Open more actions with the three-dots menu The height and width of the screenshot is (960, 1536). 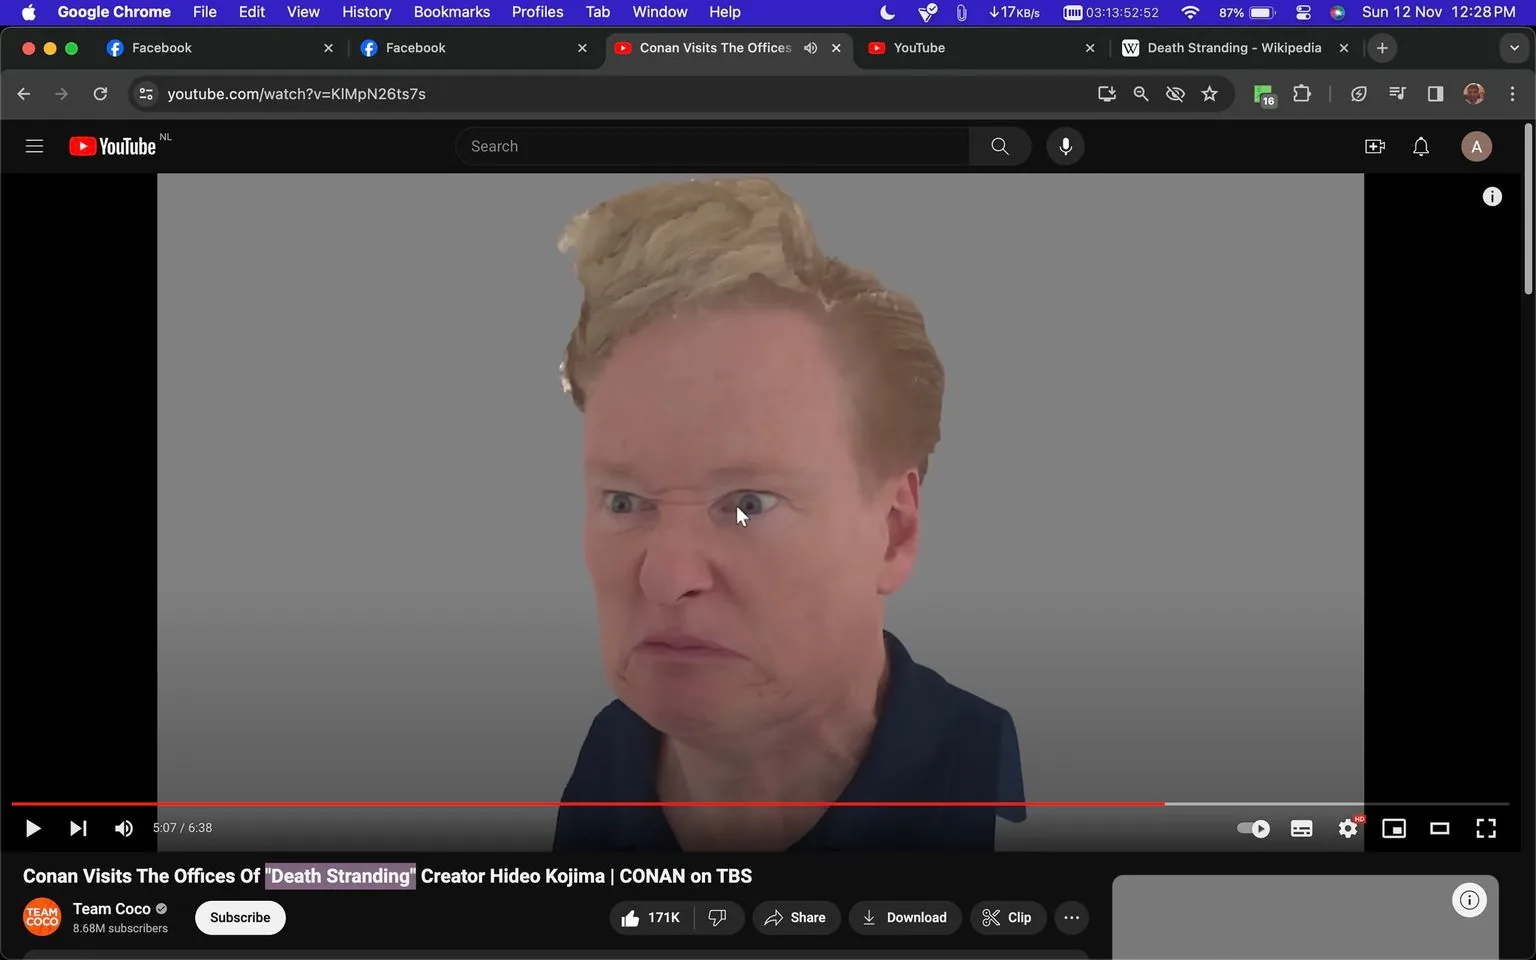1071,917
